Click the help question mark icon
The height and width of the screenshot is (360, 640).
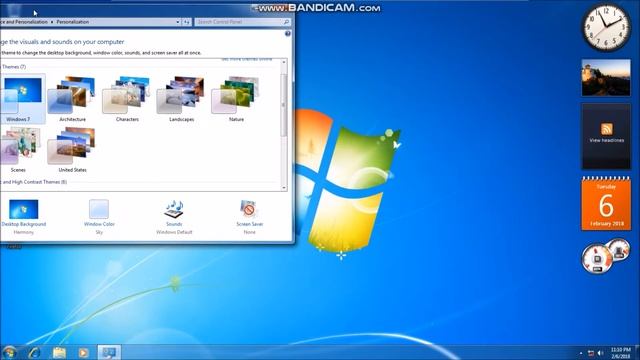pyautogui.click(x=288, y=34)
